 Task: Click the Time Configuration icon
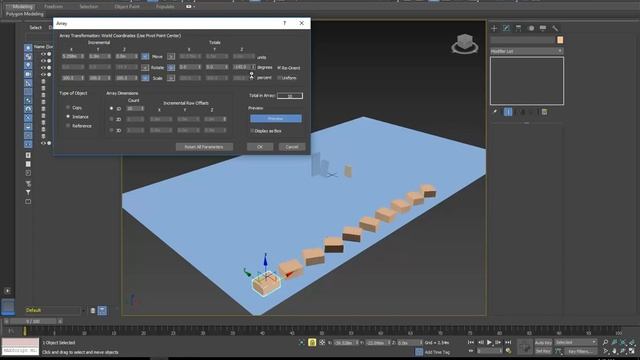click(x=508, y=351)
